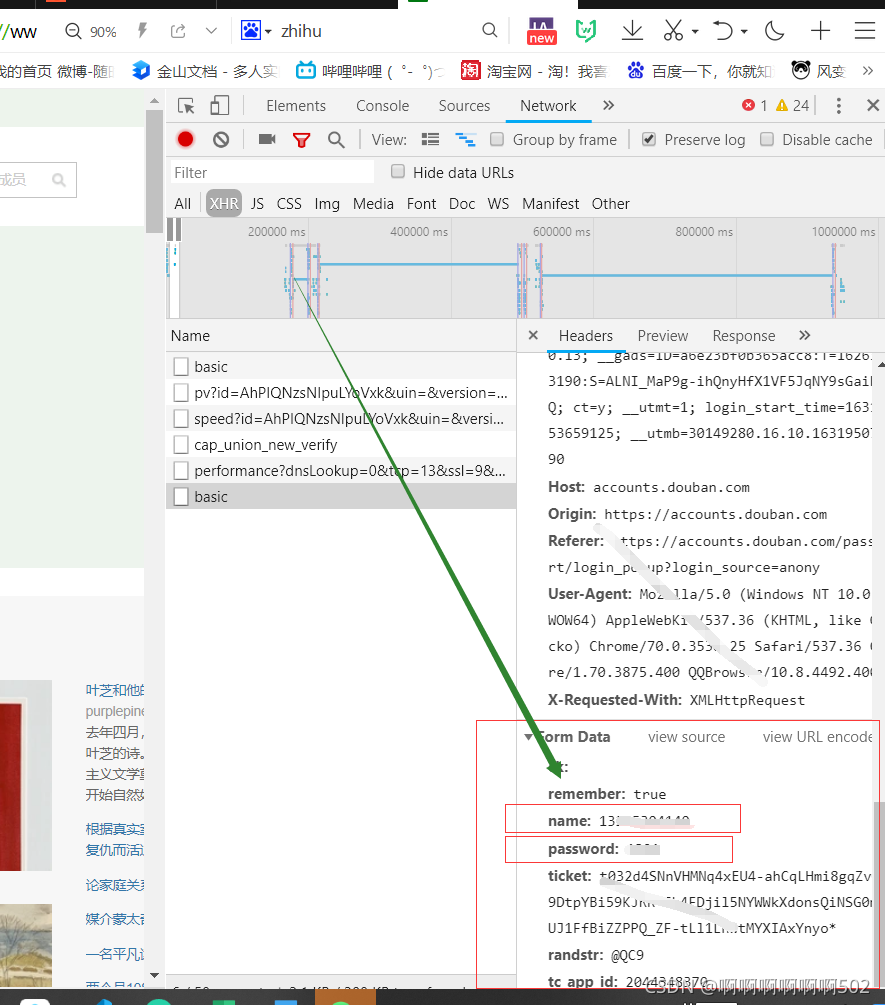
Task: Switch to the Sources tab
Action: [x=464, y=106]
